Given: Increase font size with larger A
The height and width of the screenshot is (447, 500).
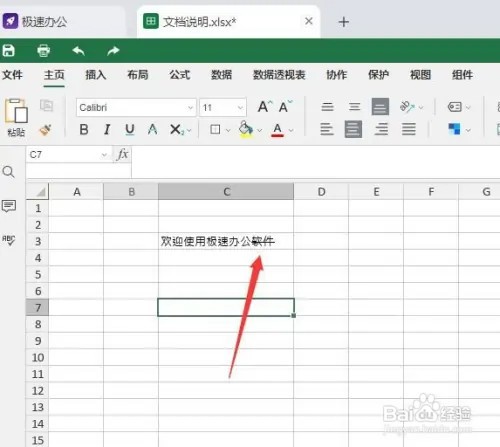Looking at the screenshot, I should (x=265, y=107).
